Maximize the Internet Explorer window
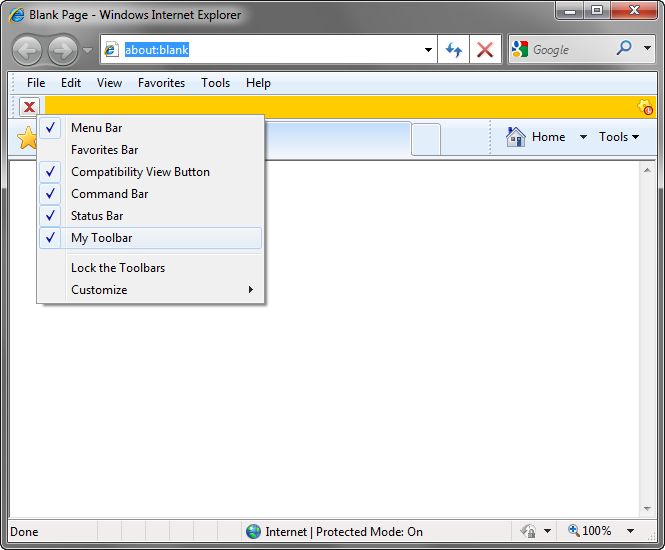665x550 pixels. click(597, 11)
